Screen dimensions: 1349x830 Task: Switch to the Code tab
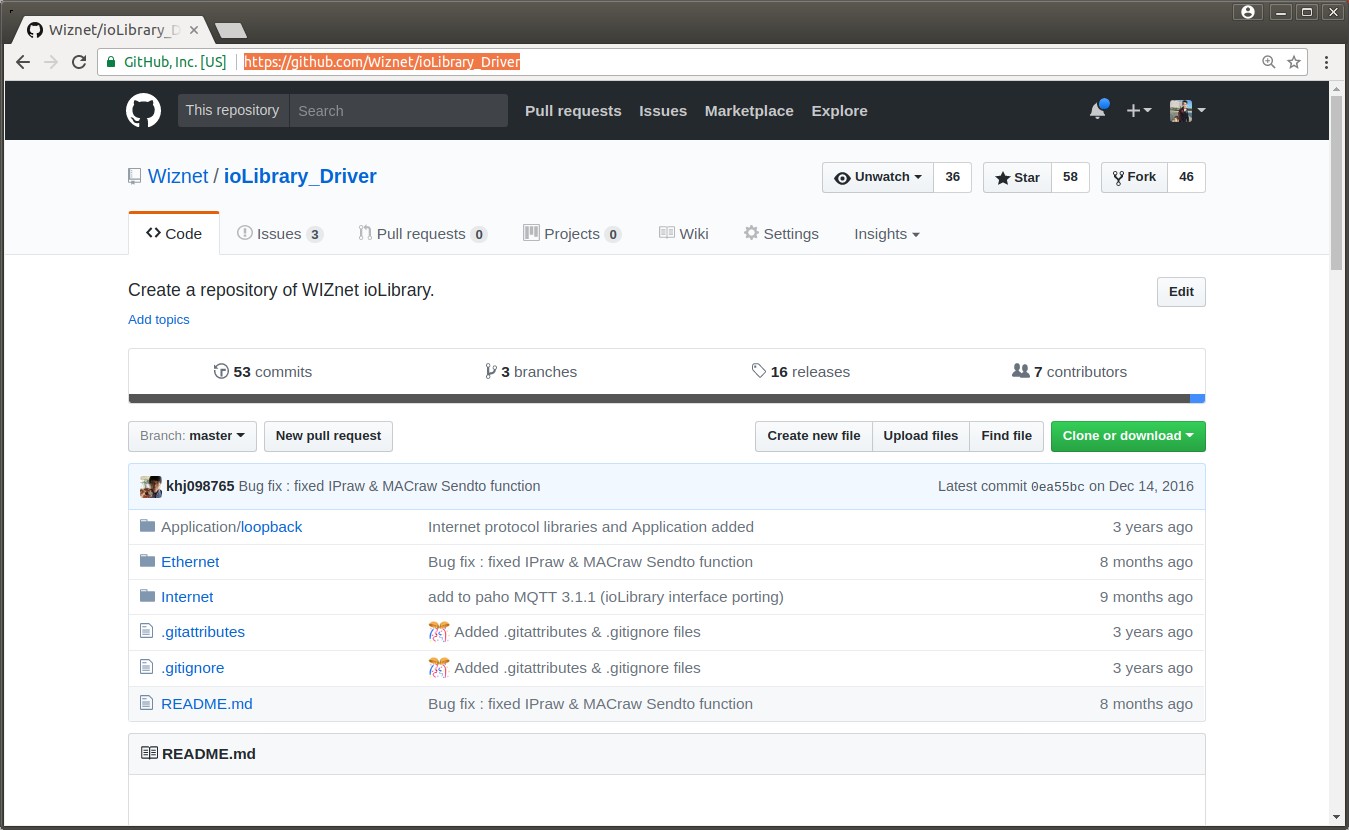pyautogui.click(x=174, y=233)
